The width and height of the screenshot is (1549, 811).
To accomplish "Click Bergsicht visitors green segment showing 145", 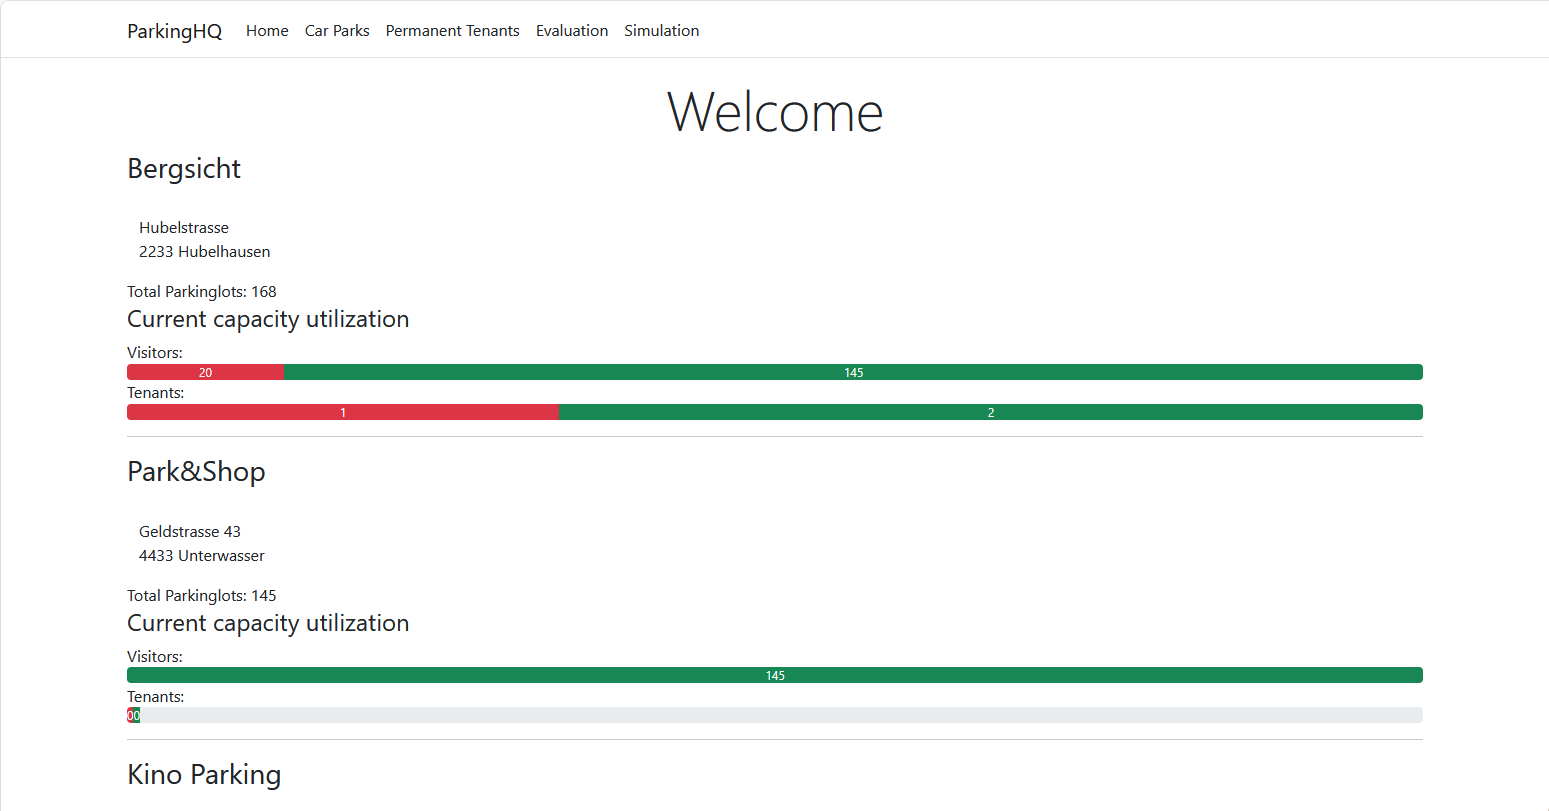I will point(853,372).
